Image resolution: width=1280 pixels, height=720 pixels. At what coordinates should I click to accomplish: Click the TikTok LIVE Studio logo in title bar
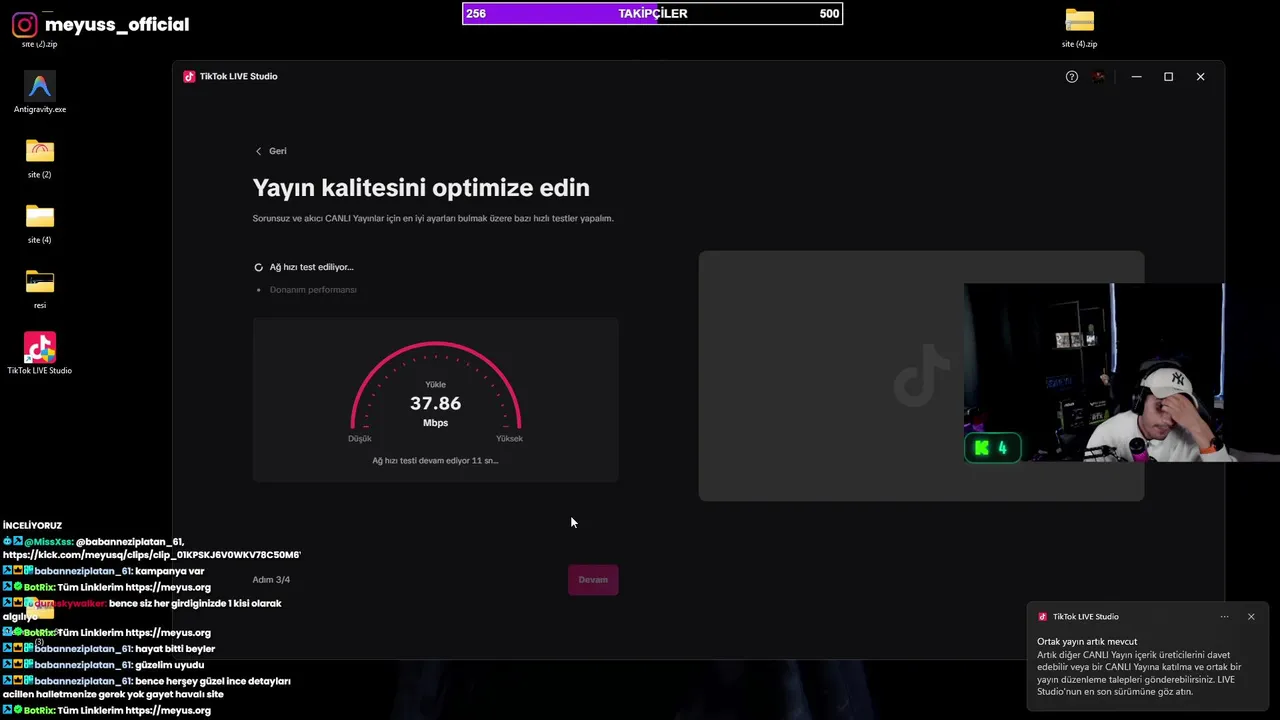189,77
